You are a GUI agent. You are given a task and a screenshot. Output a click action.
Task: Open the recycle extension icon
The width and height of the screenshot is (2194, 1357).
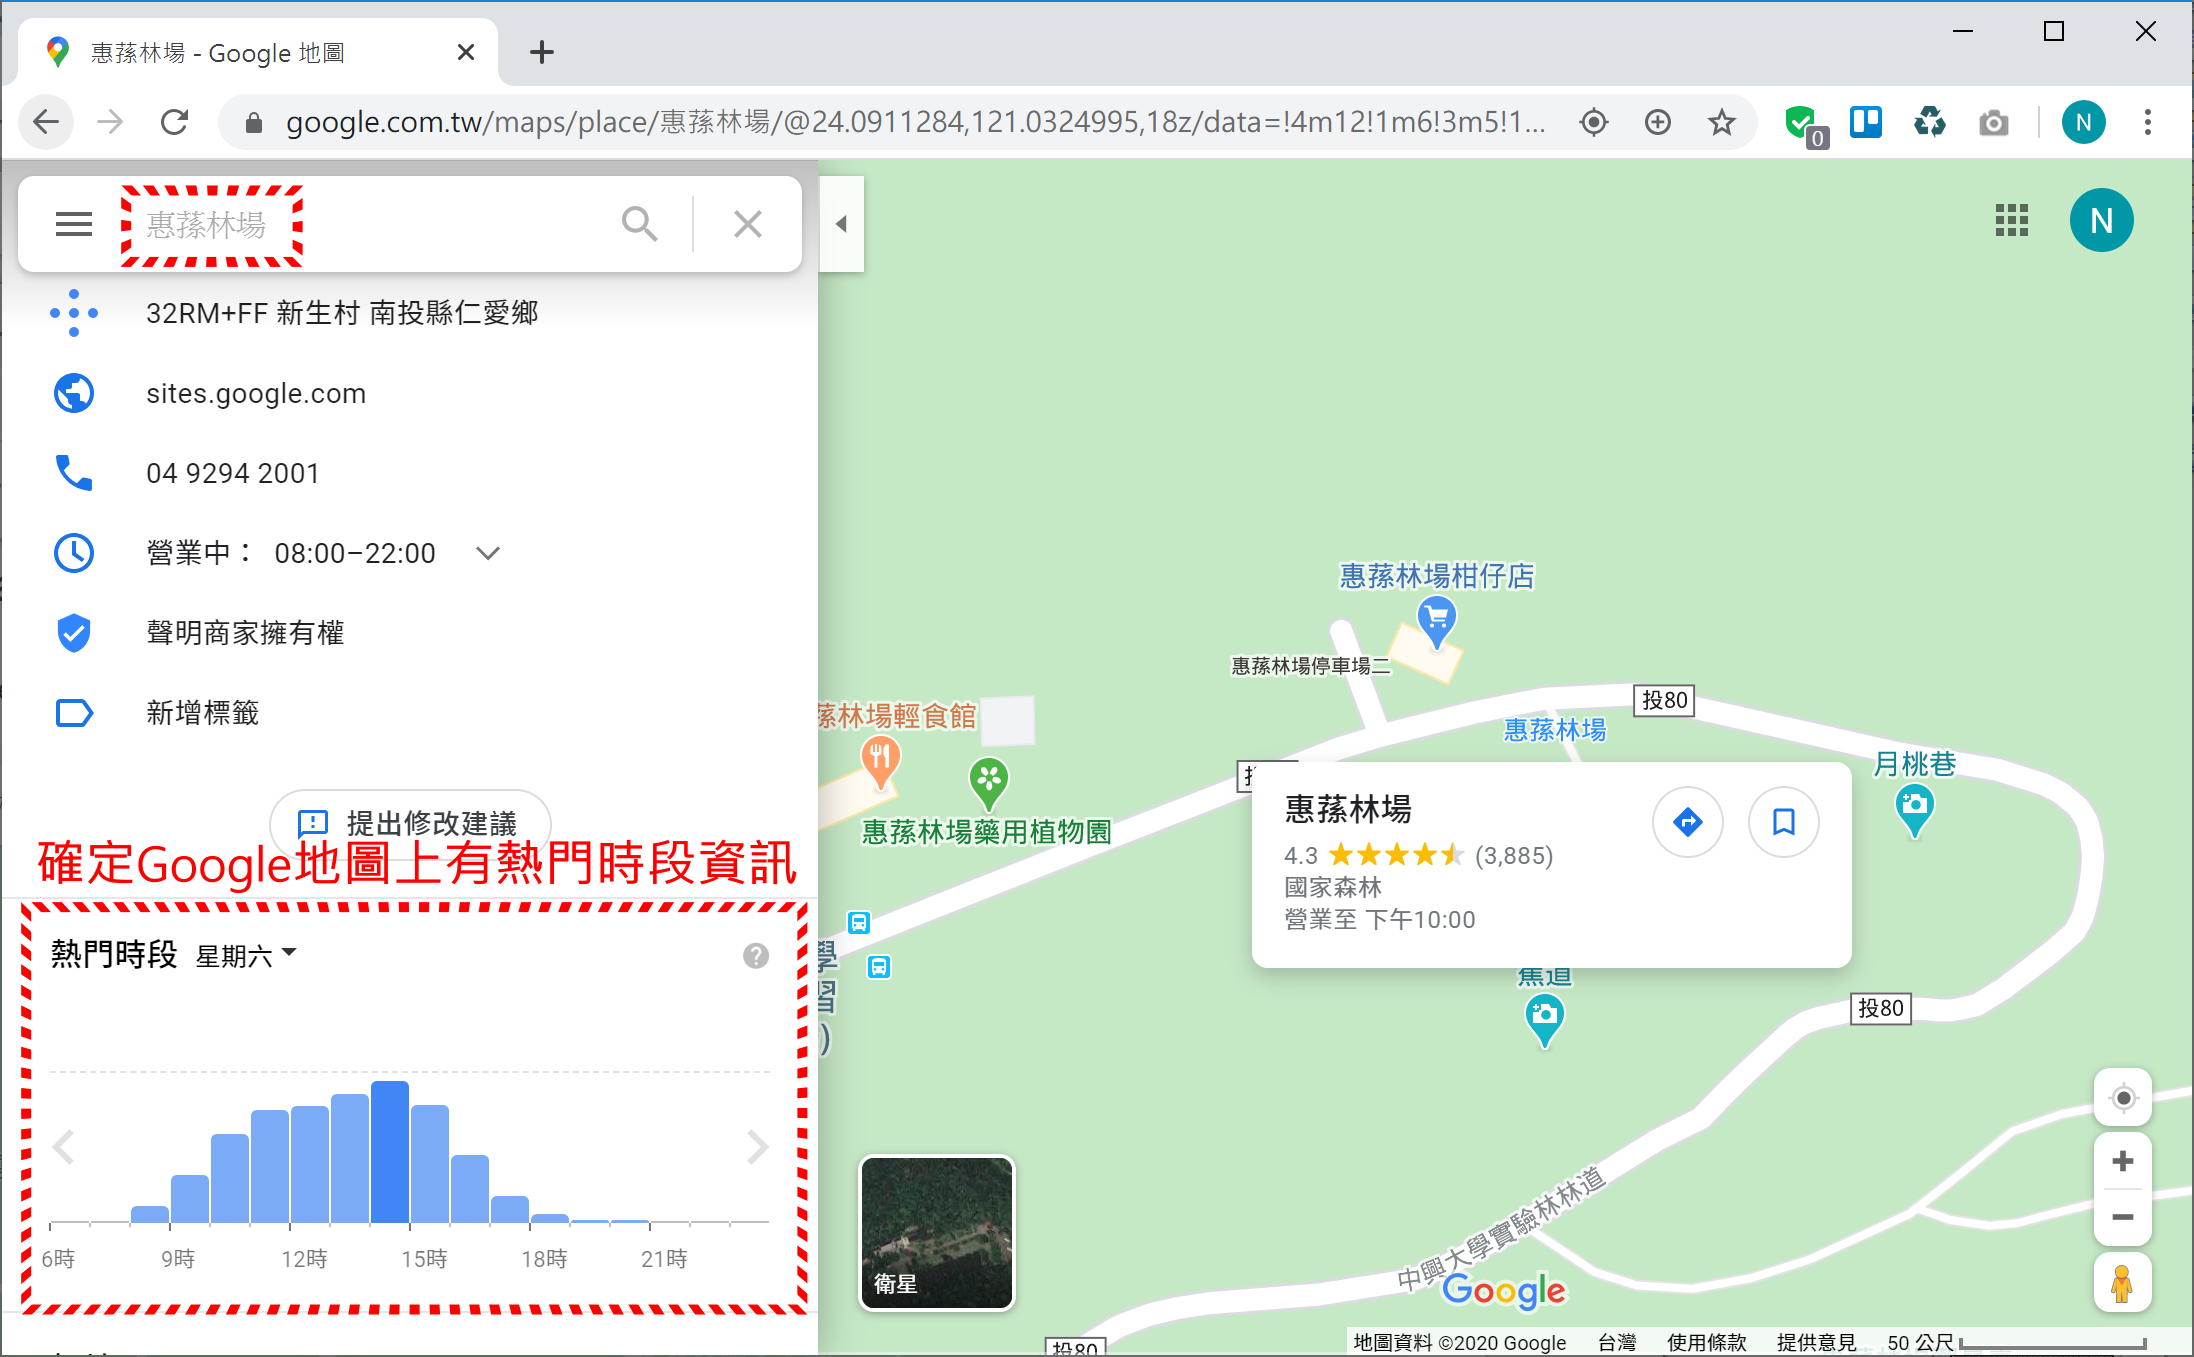pos(1929,122)
